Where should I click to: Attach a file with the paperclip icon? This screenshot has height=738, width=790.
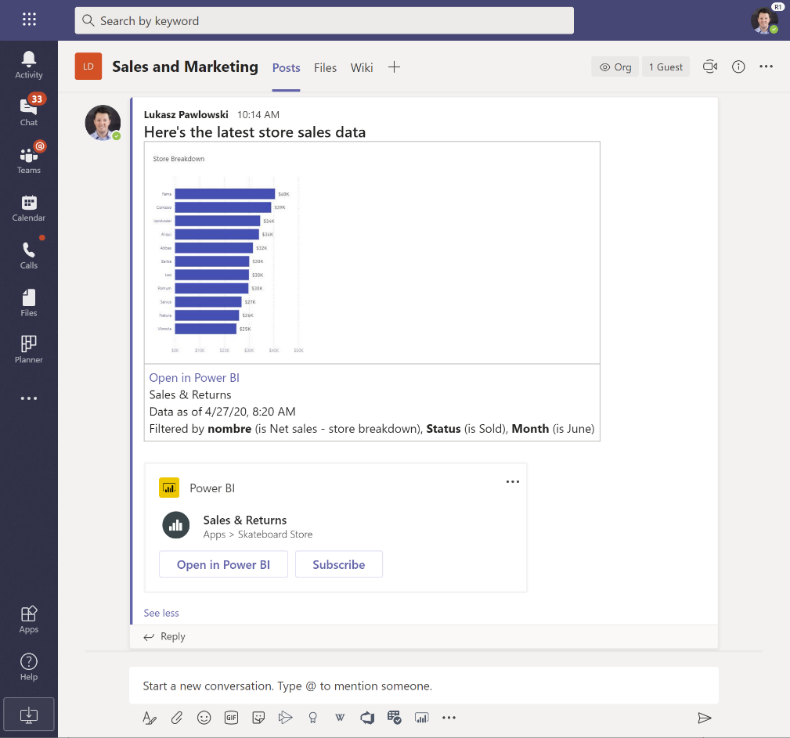click(176, 717)
